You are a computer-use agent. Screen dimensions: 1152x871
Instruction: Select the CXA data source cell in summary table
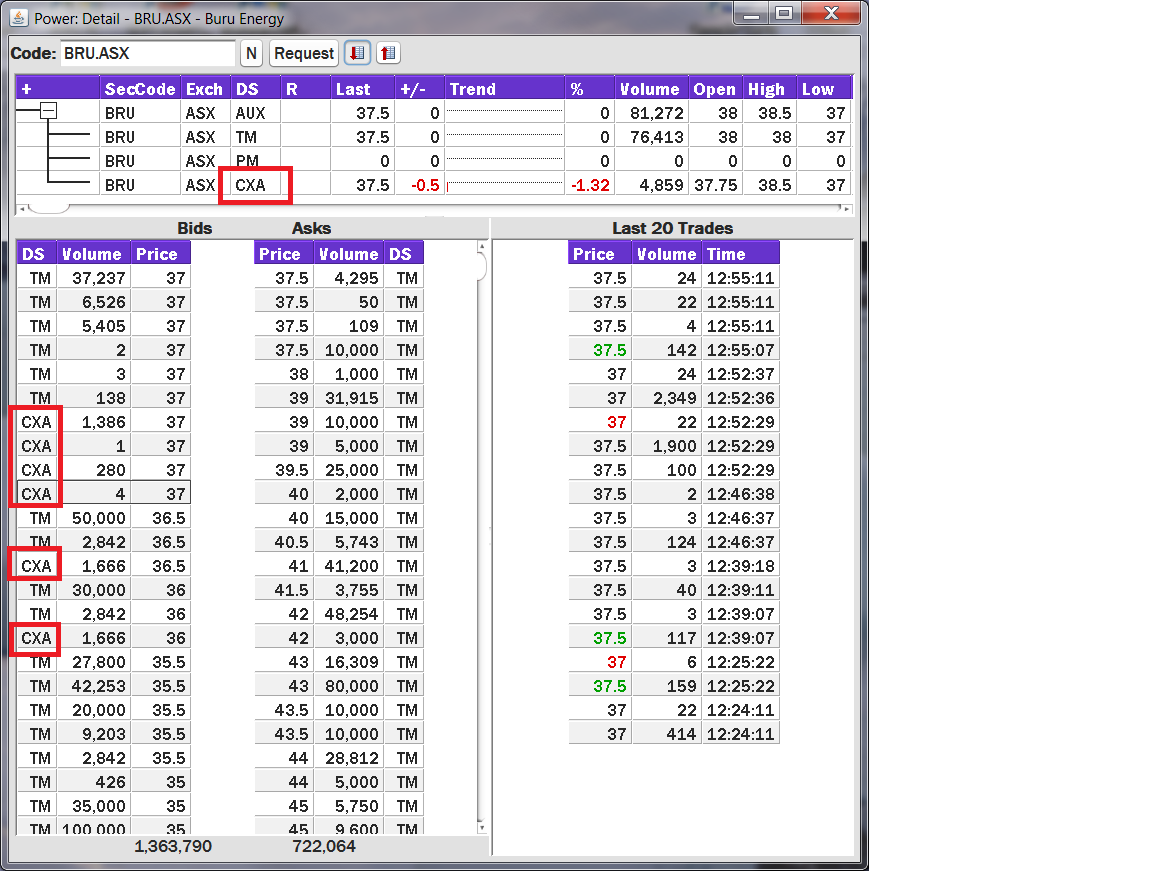256,185
